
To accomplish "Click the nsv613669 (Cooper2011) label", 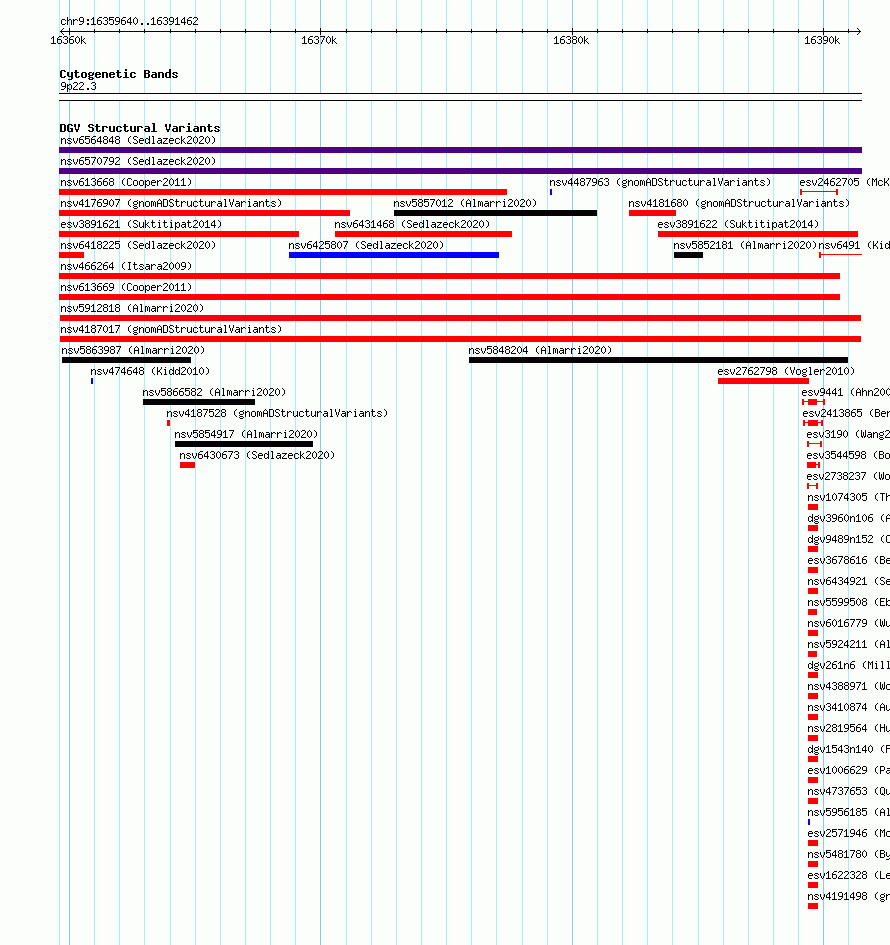I will [126, 287].
